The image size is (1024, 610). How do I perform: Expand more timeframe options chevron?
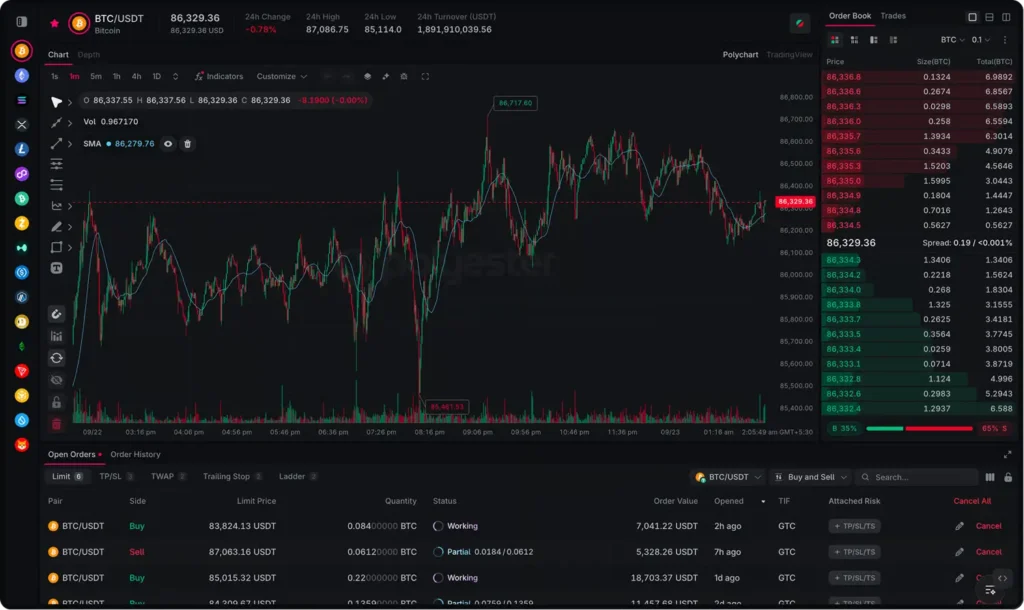[175, 76]
